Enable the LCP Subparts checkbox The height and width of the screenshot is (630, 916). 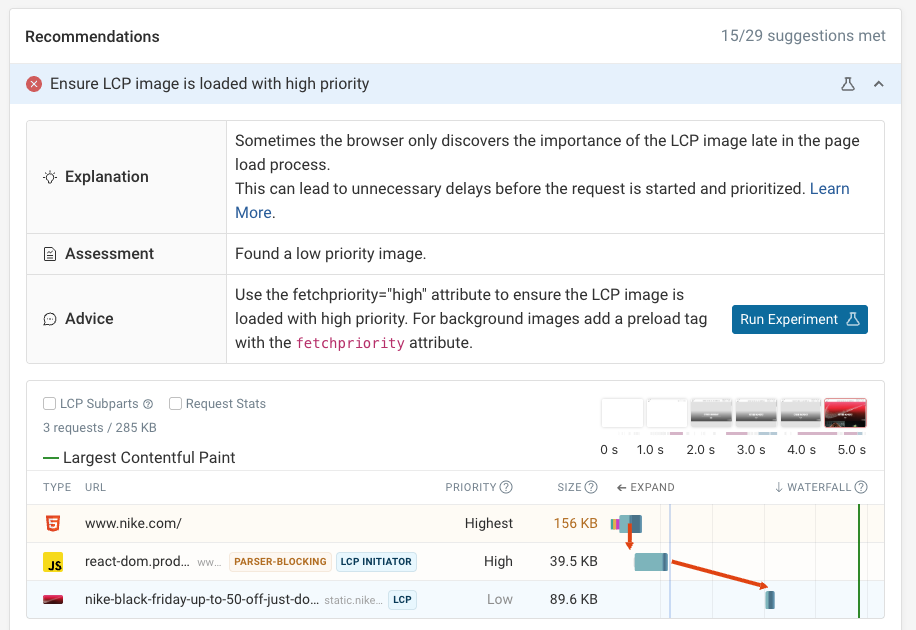click(x=49, y=404)
